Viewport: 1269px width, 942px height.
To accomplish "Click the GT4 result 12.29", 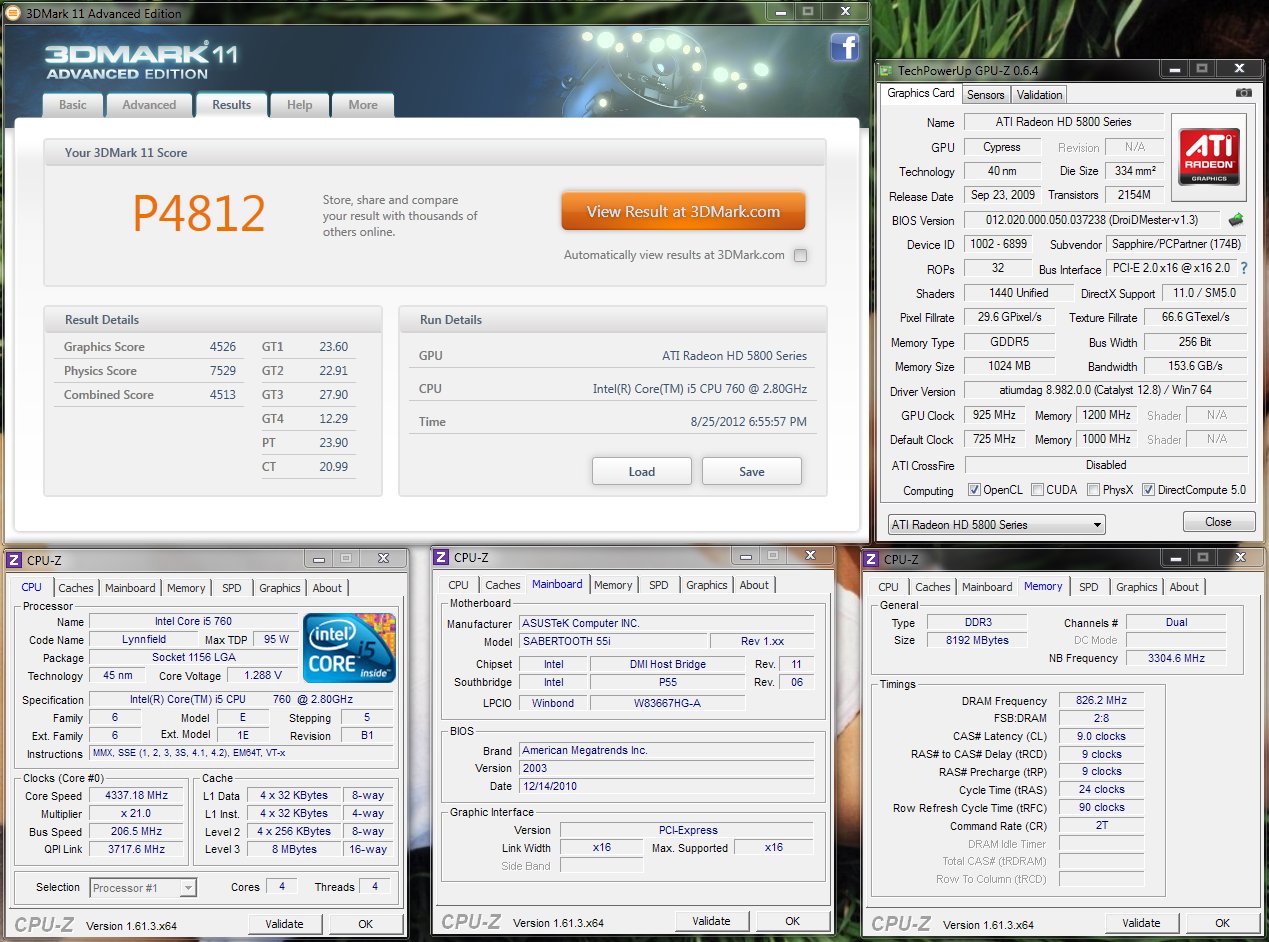I will coord(333,419).
